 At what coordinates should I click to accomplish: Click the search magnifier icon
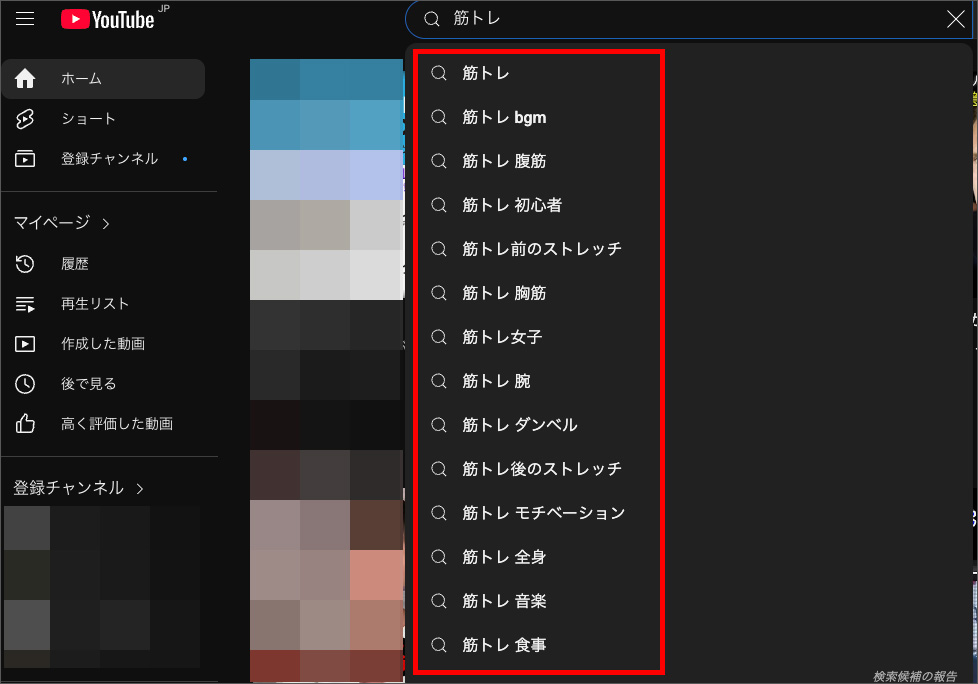click(x=430, y=19)
